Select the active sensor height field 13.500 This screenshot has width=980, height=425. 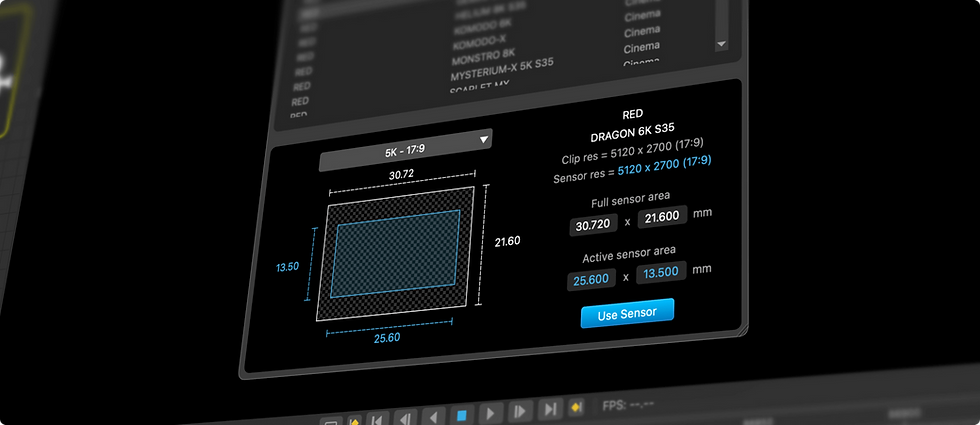tap(661, 272)
